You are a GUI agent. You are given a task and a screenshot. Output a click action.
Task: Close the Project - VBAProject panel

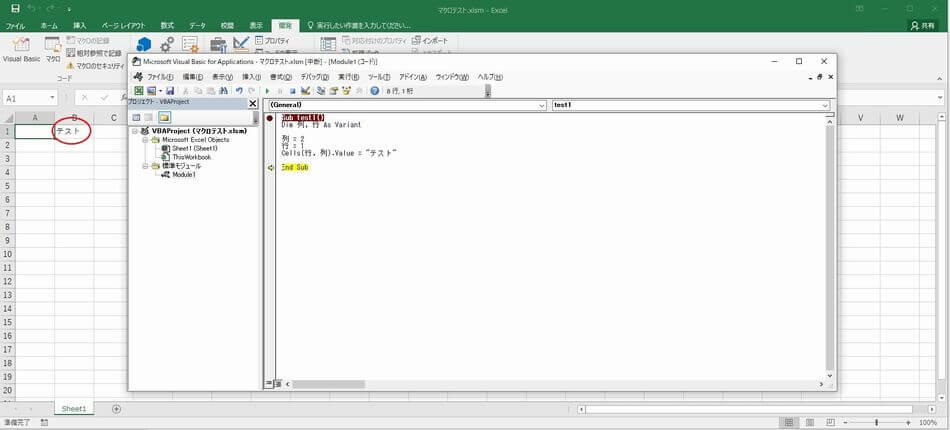point(253,104)
